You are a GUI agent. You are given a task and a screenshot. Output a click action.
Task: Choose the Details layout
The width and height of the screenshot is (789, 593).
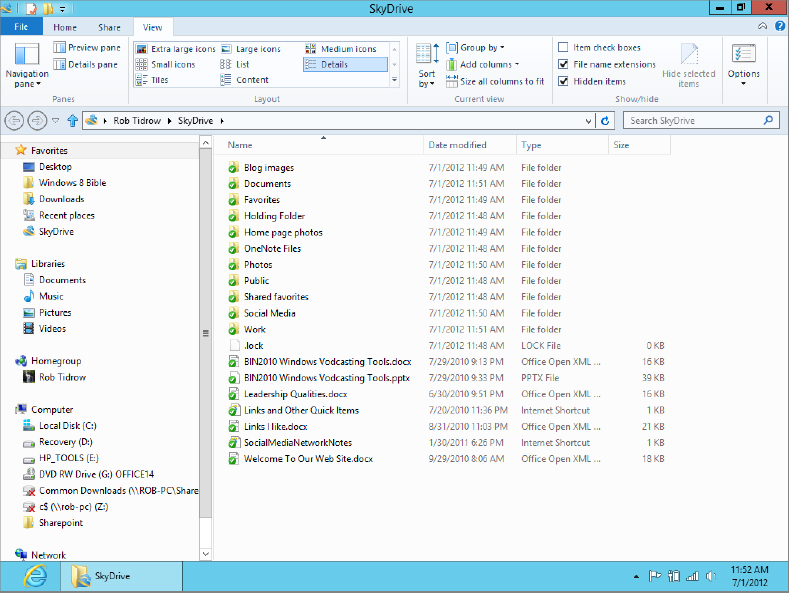coord(345,64)
